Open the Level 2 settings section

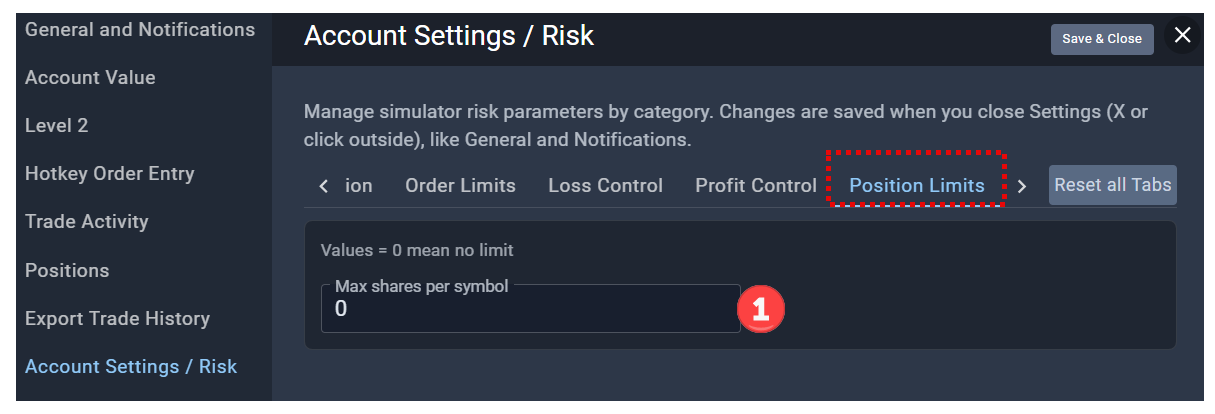57,125
